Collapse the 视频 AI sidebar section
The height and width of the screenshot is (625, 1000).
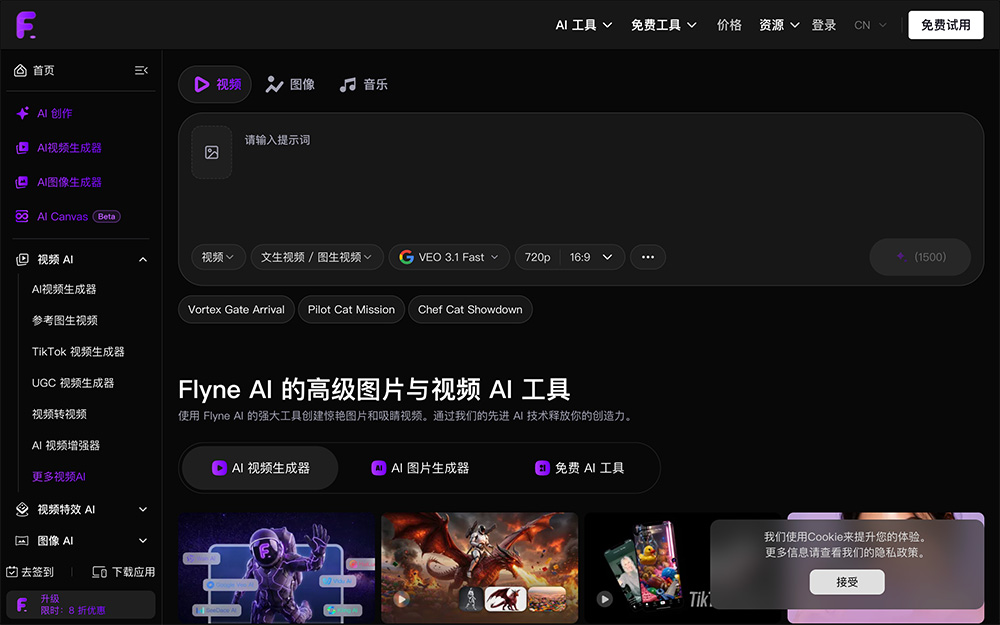point(143,260)
